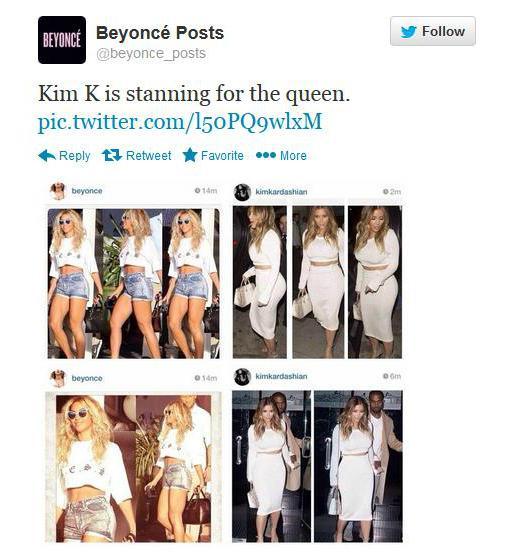Image resolution: width=511 pixels, height=556 pixels.
Task: Click the Reply text label
Action: pyautogui.click(x=75, y=156)
